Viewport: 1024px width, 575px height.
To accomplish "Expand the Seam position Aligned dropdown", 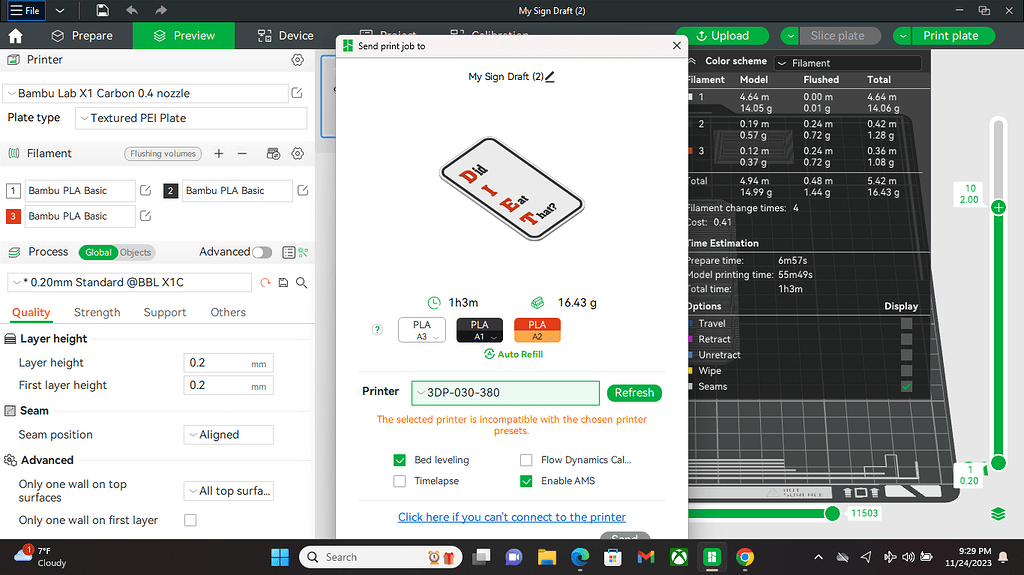I will tap(228, 435).
